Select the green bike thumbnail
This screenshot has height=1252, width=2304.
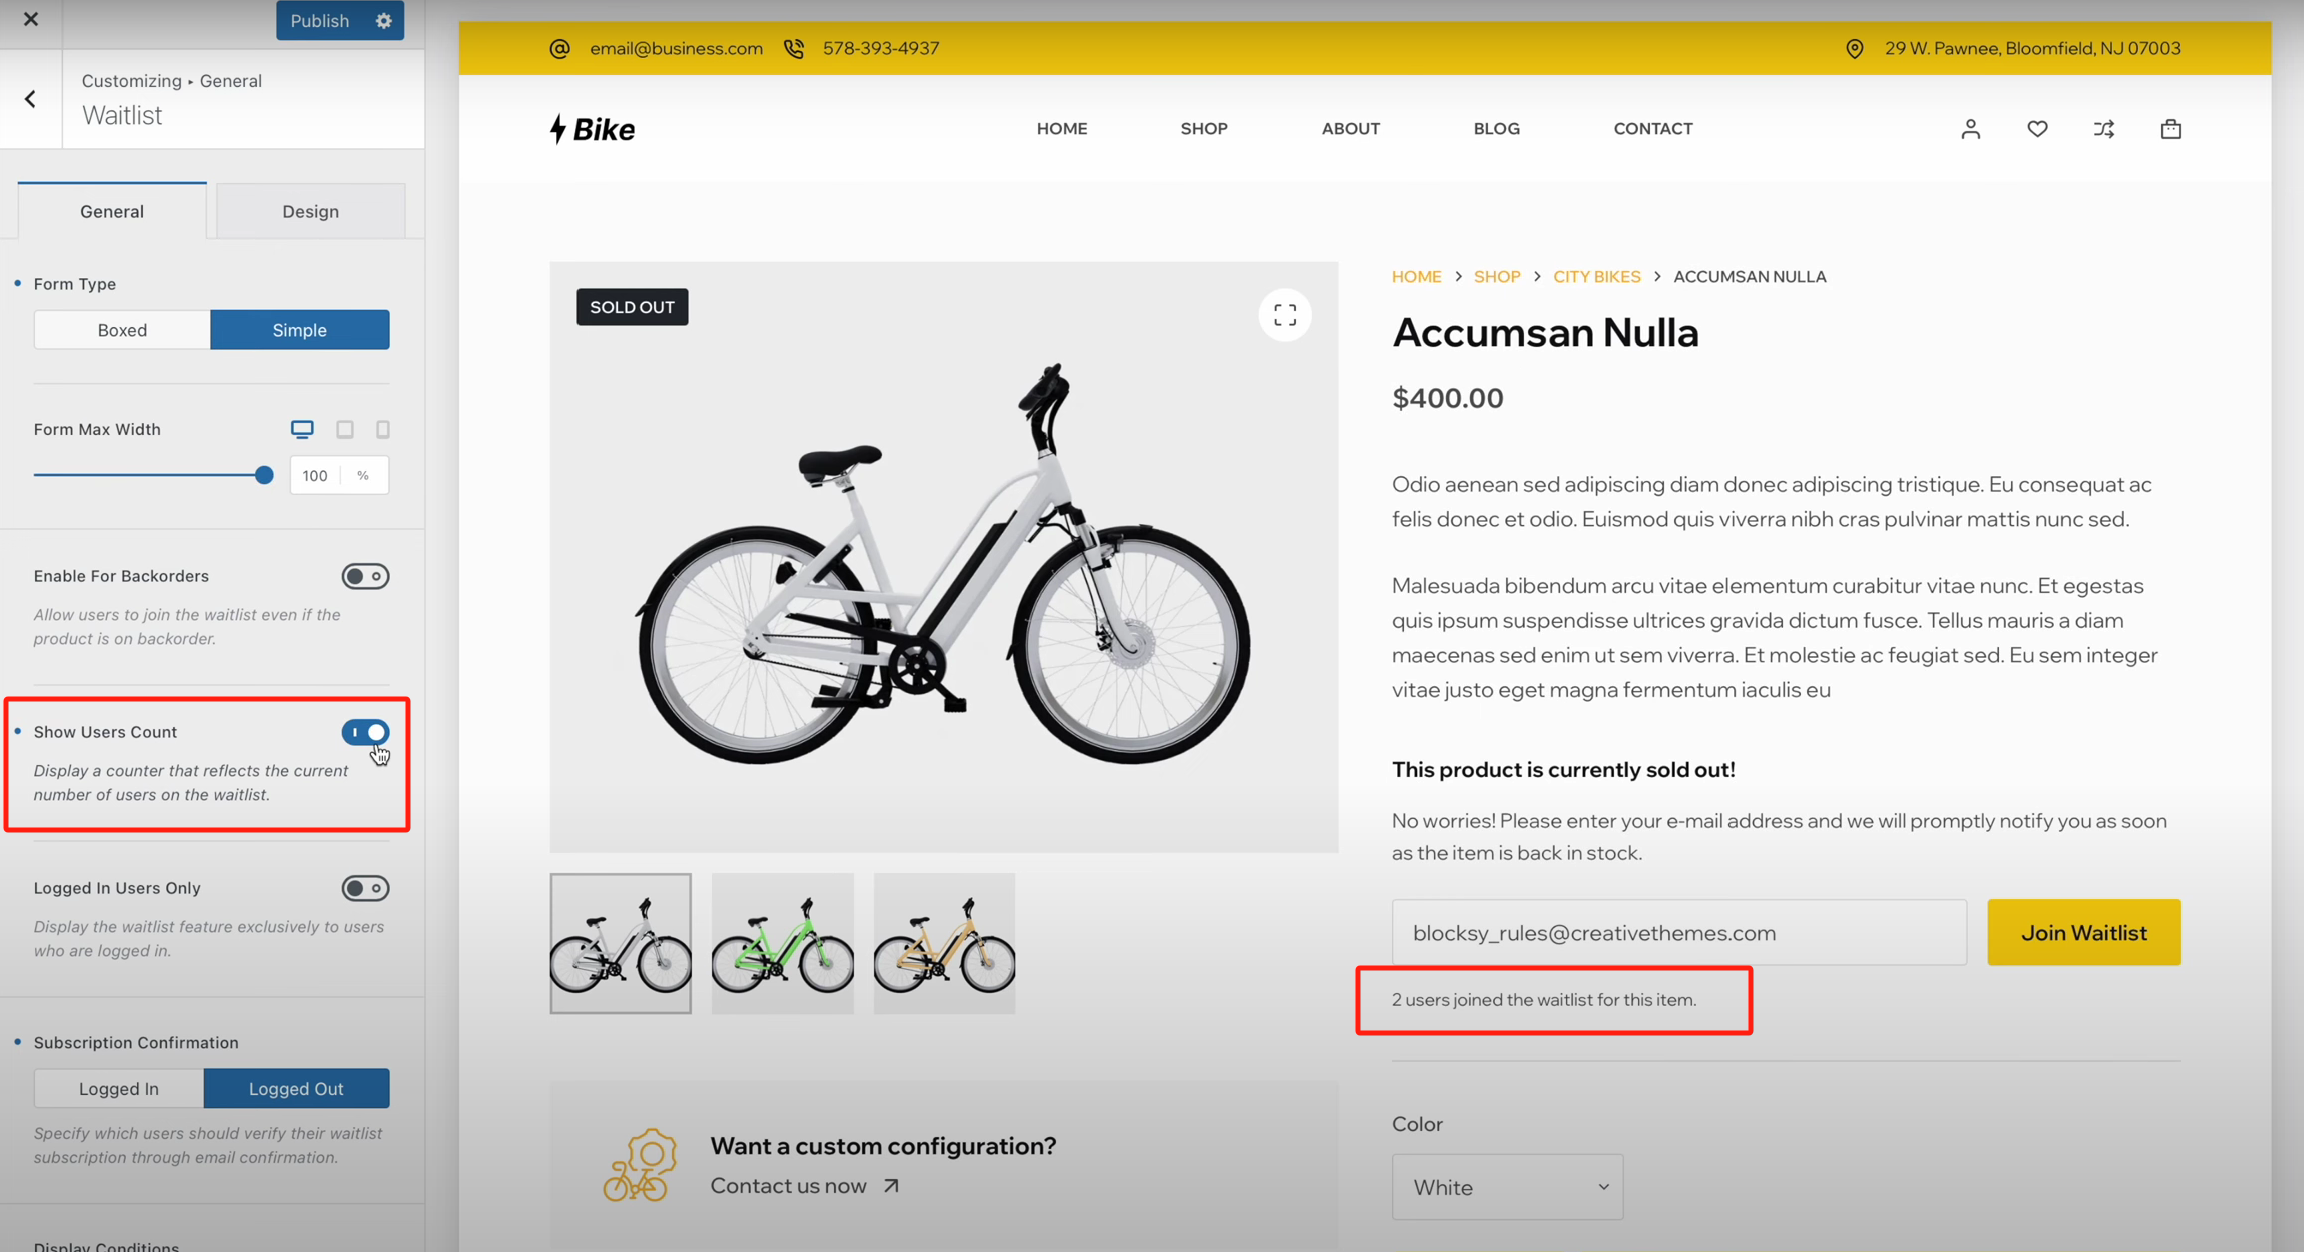click(x=782, y=944)
